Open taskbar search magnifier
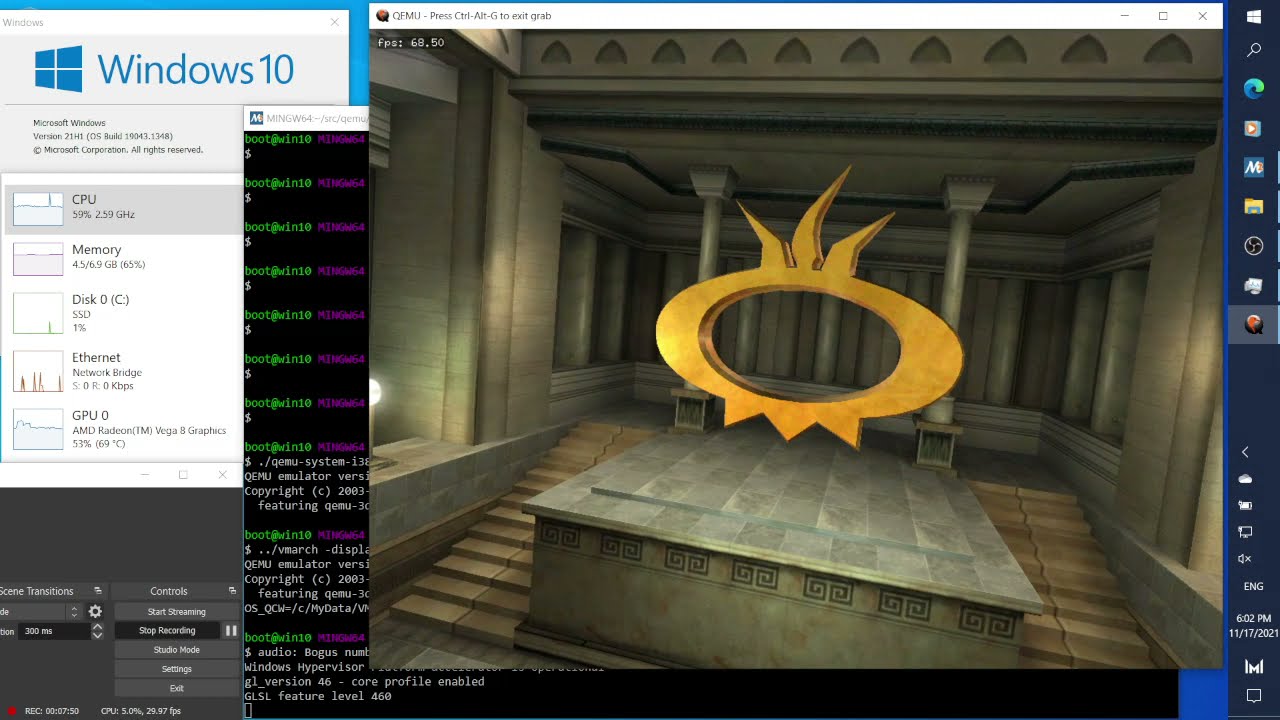This screenshot has width=1280, height=720. [x=1254, y=50]
